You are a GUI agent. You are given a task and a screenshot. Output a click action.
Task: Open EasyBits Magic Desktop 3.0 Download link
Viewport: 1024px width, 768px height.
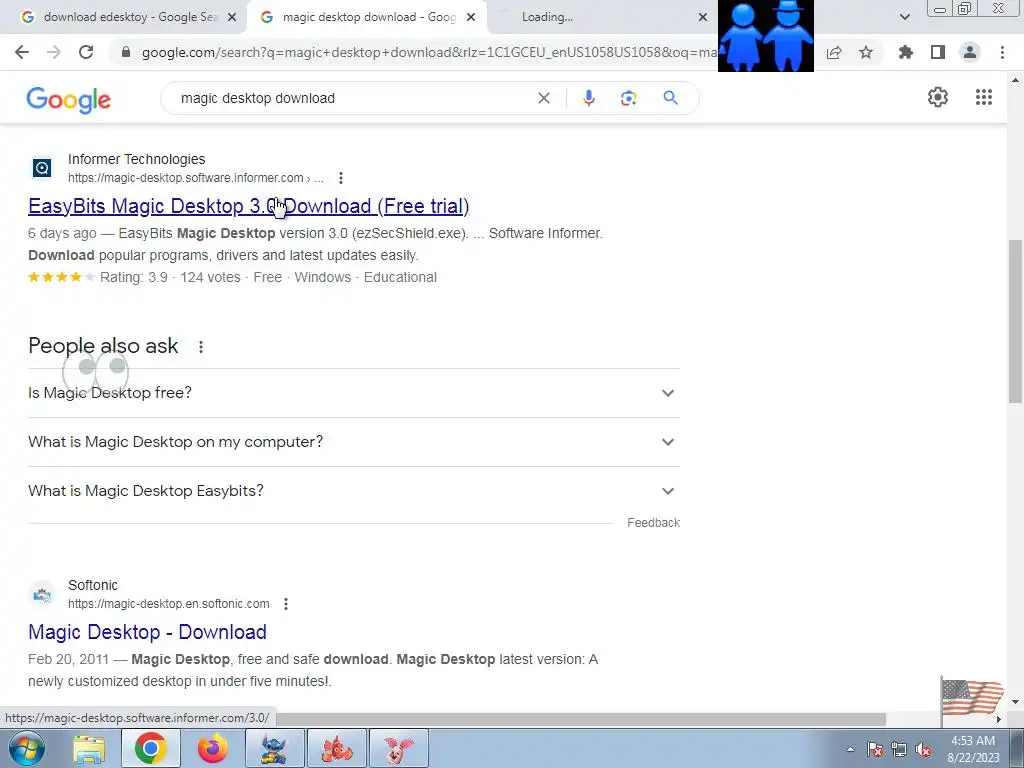249,206
